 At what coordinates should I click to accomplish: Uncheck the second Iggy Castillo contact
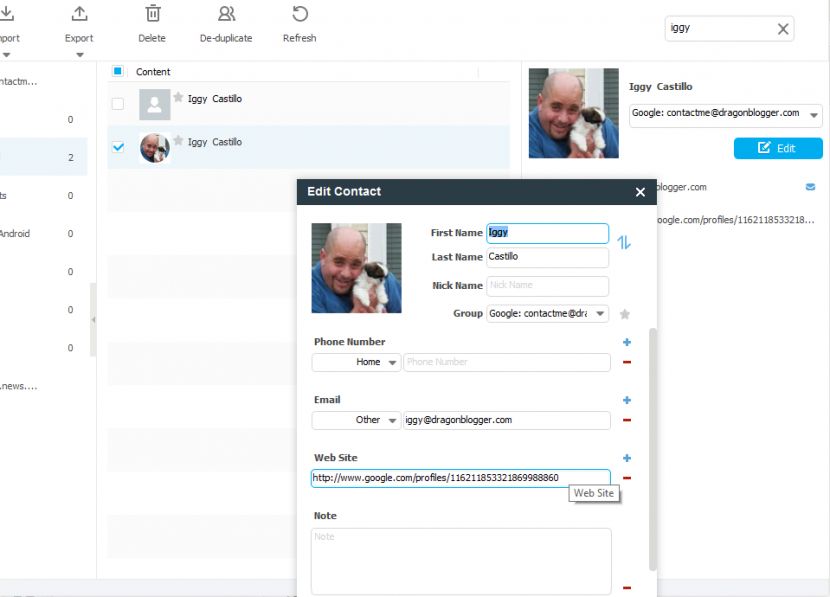(118, 147)
